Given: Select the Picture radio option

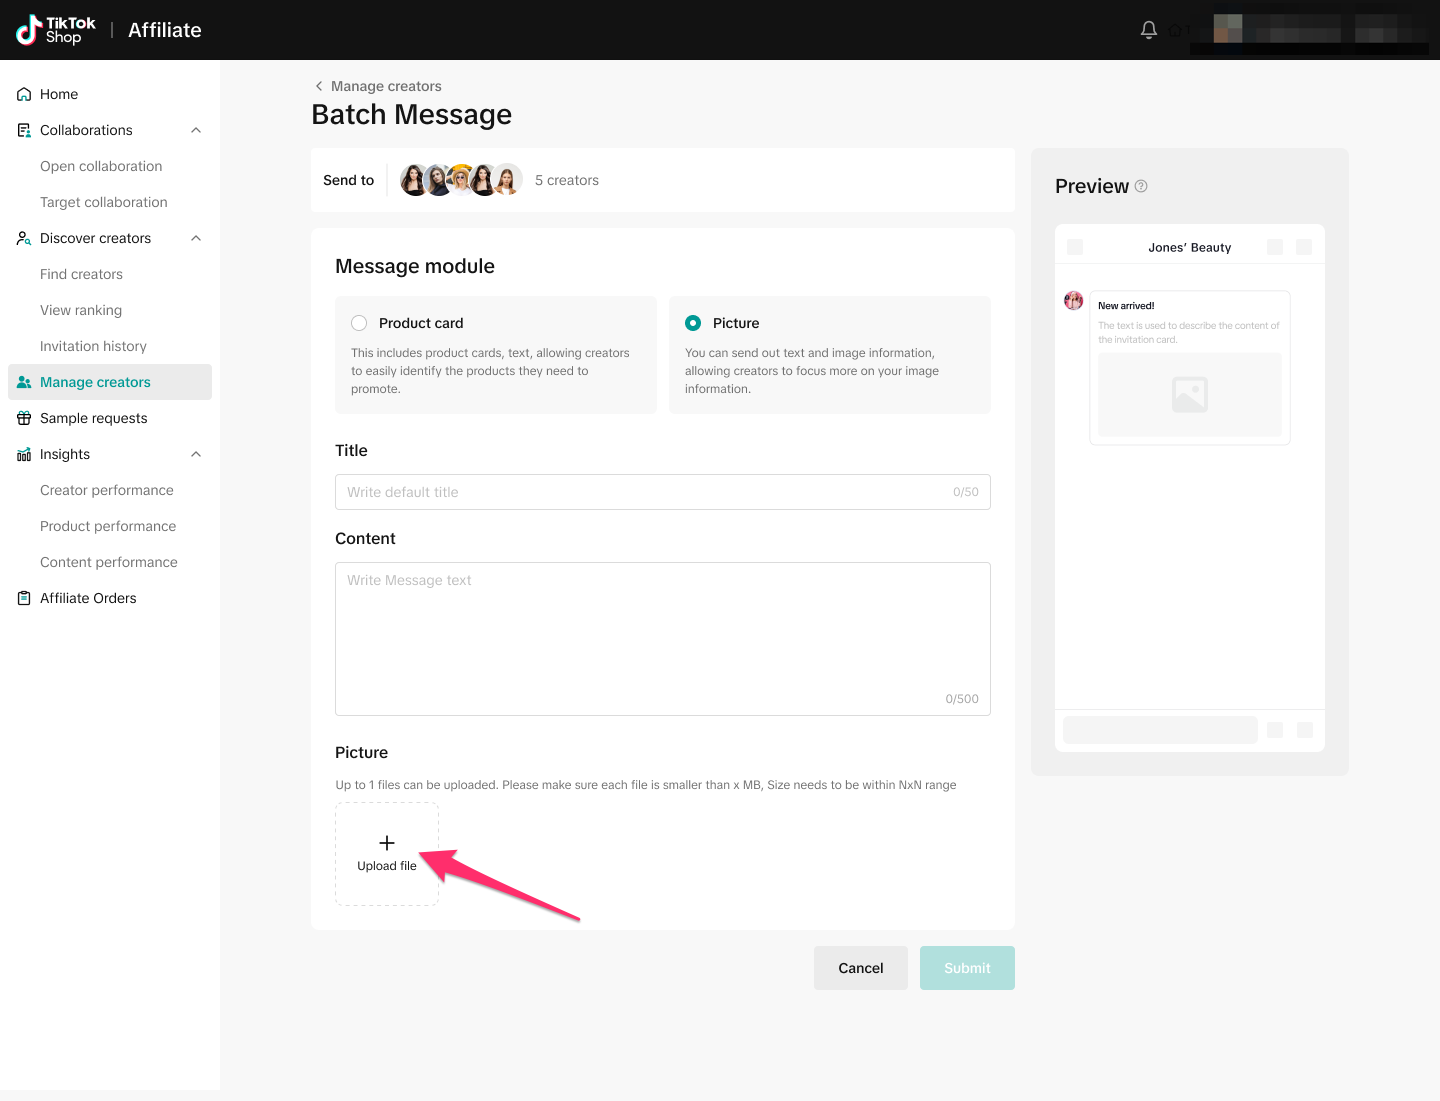Looking at the screenshot, I should (693, 323).
